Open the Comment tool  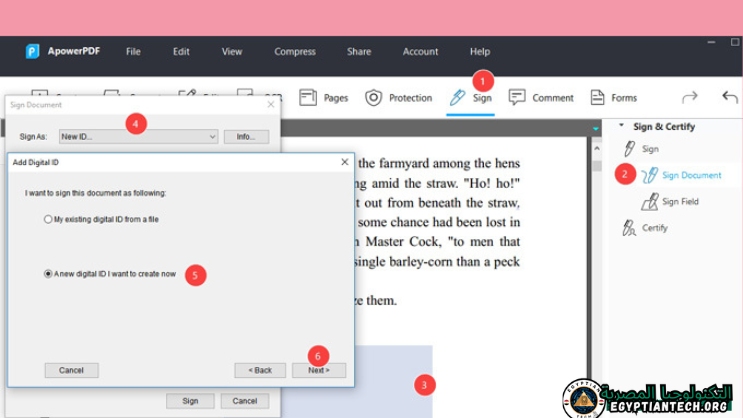541,98
